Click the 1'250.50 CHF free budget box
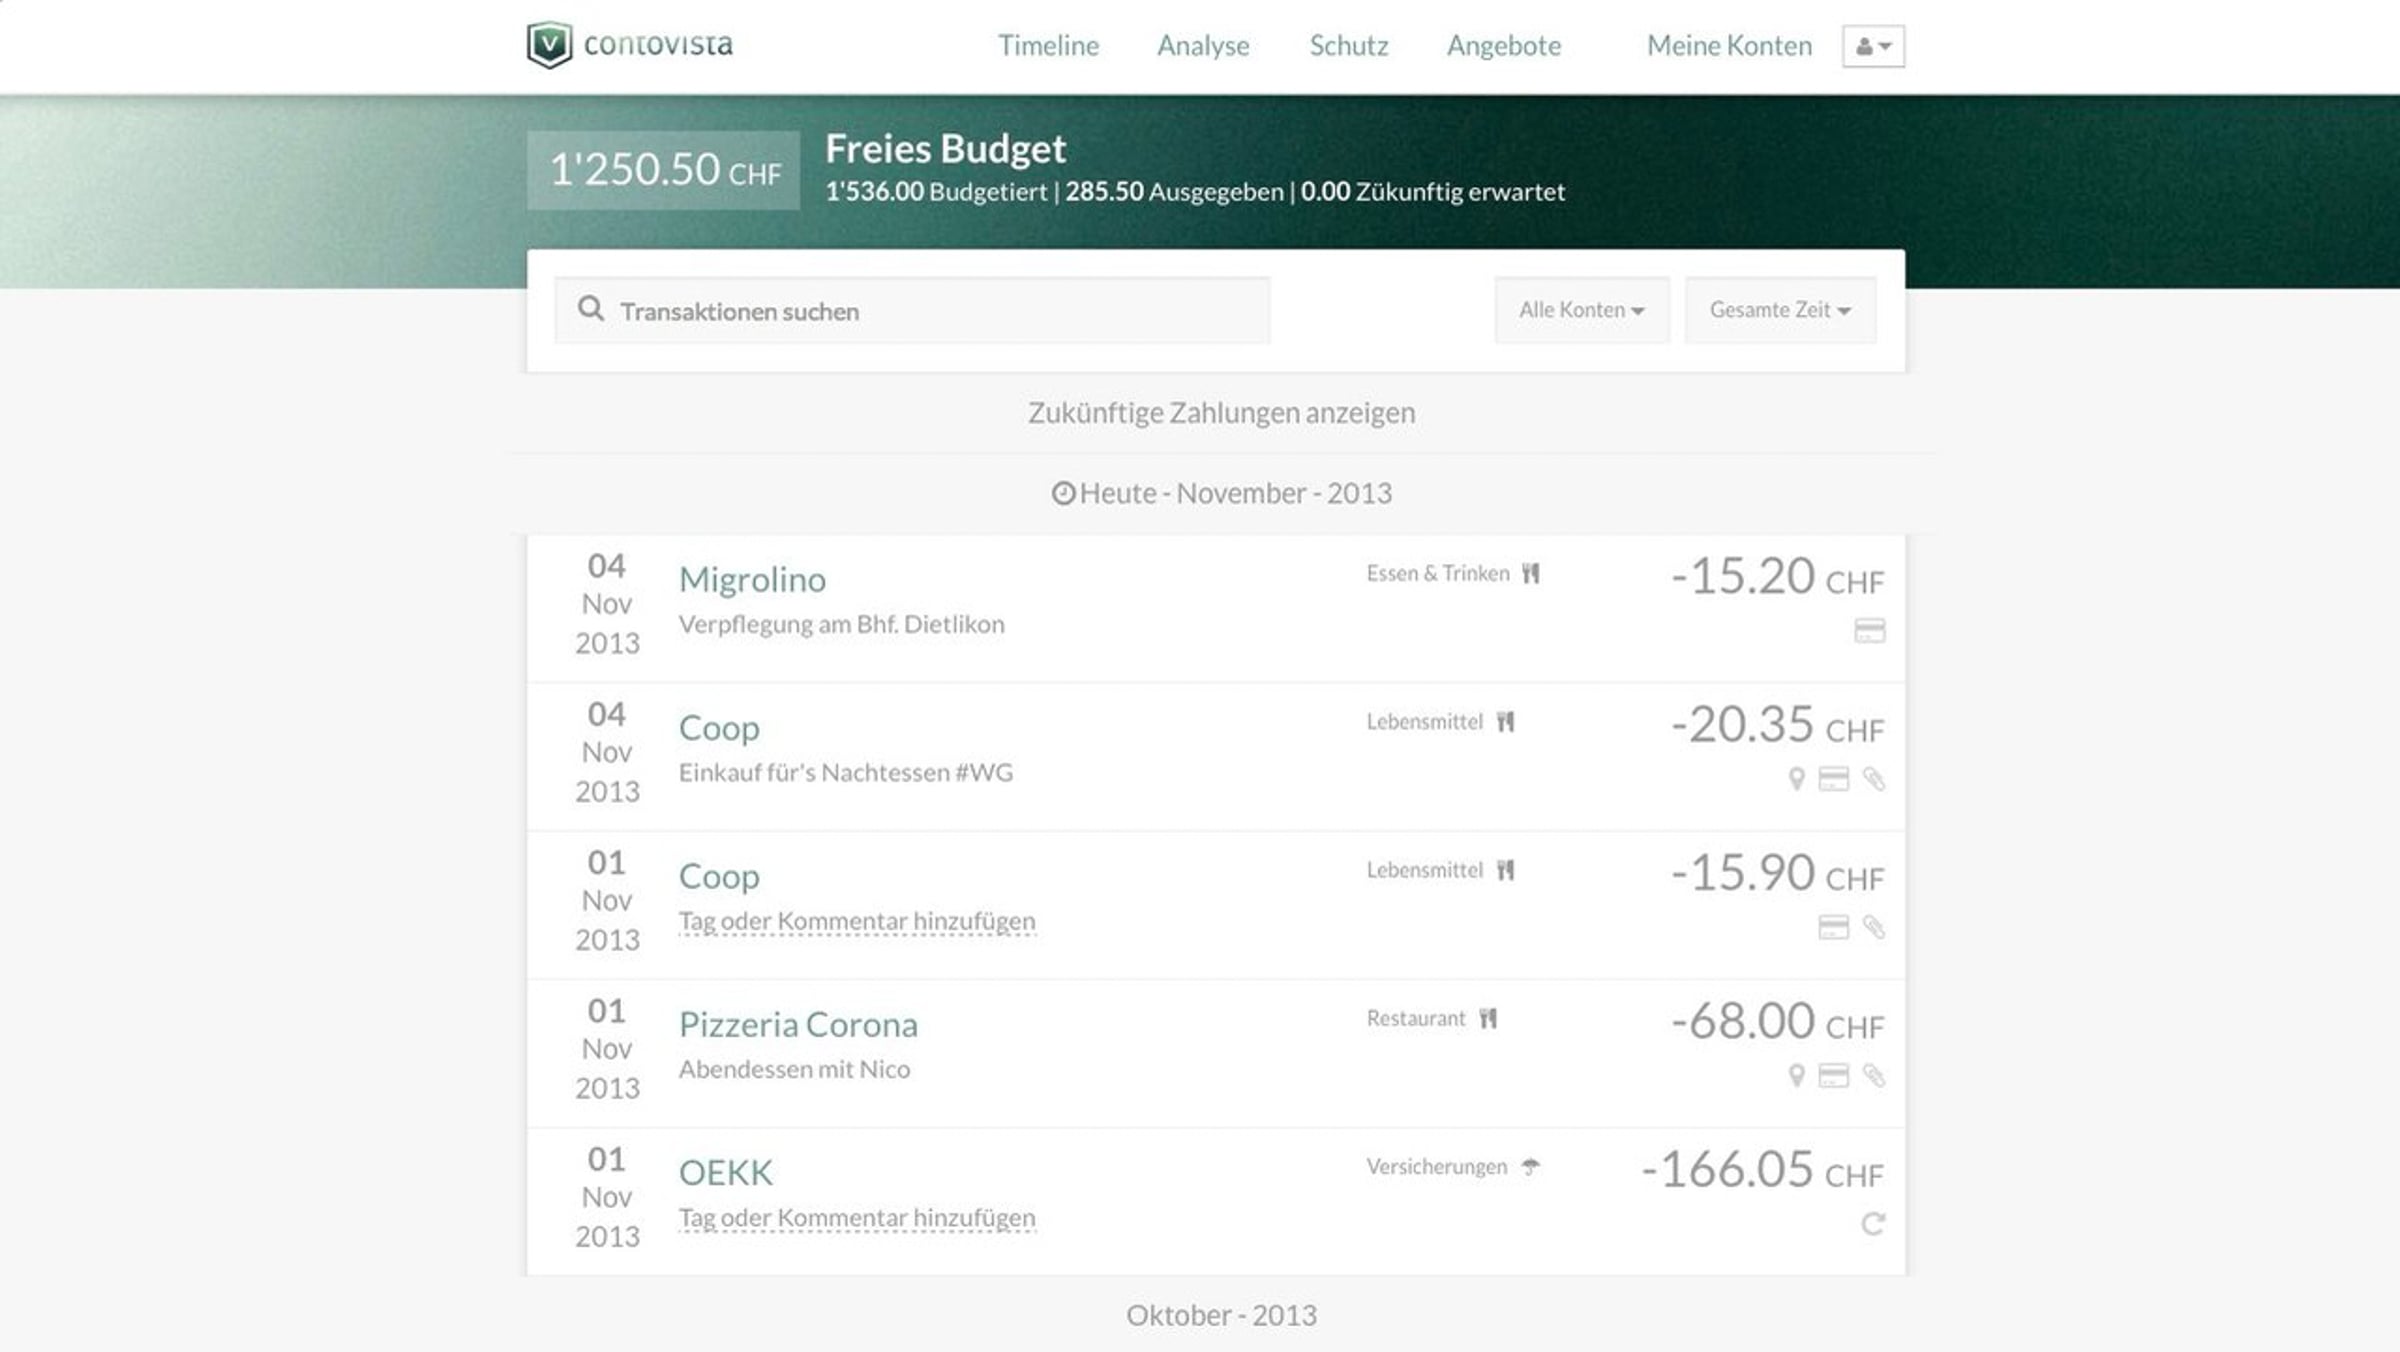 (x=663, y=170)
